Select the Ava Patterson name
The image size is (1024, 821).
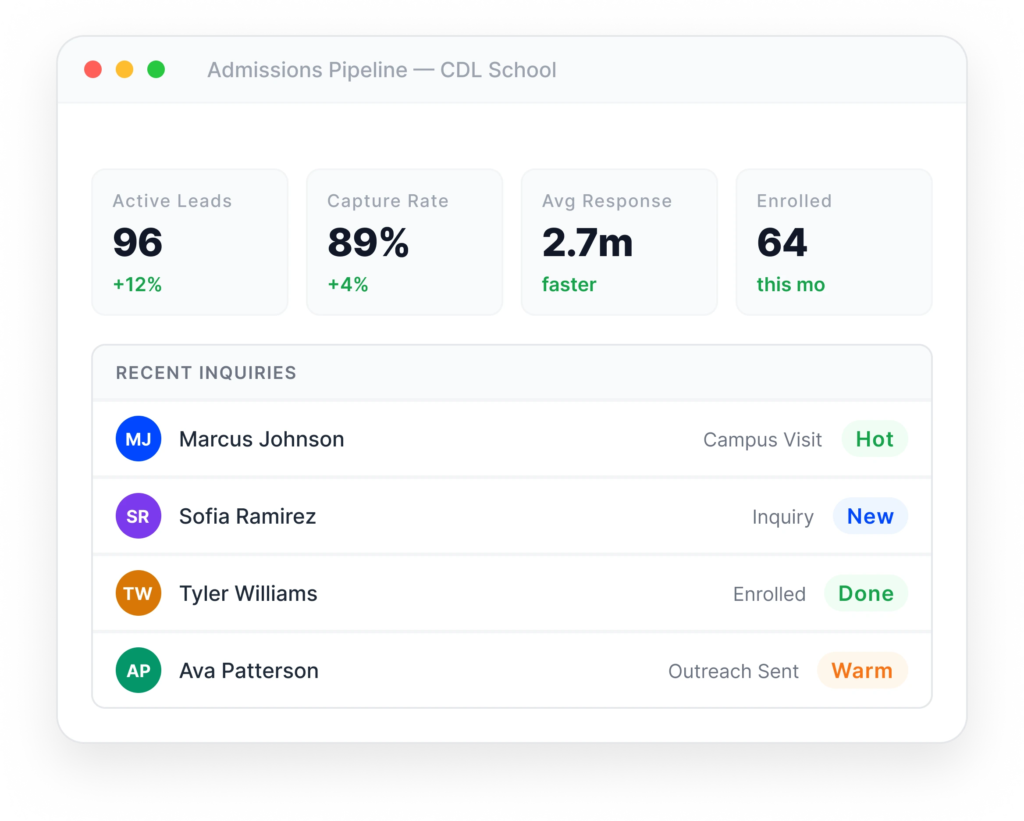click(249, 670)
